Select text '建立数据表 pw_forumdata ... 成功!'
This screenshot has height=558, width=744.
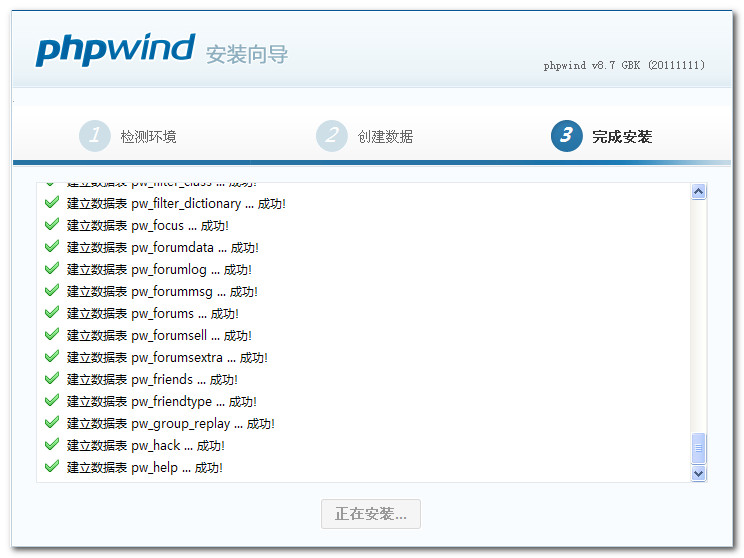(x=163, y=248)
